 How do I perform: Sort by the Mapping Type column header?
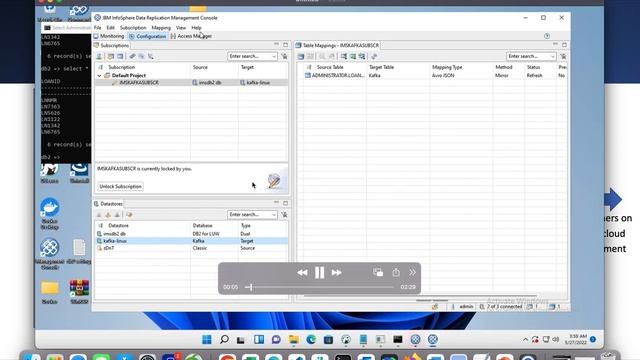(x=447, y=67)
